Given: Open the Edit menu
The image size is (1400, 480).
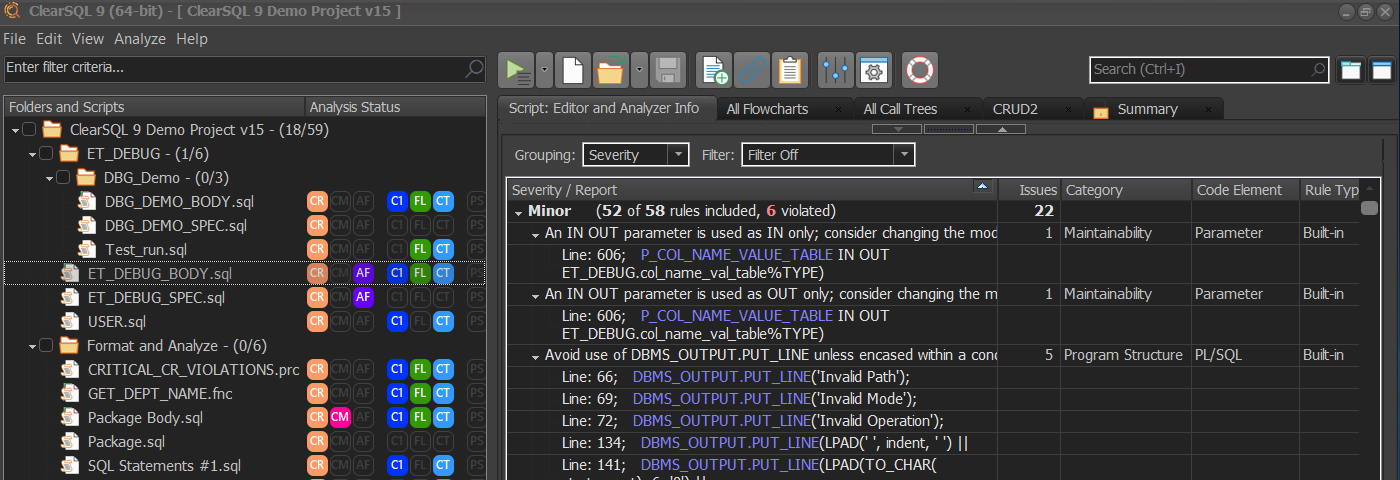Looking at the screenshot, I should (49, 39).
